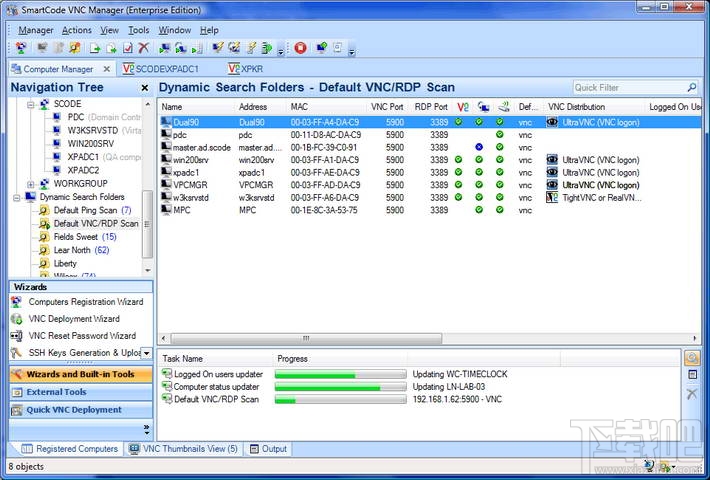This screenshot has height=480, width=710.
Task: Open the Tools menu
Action: 139,30
